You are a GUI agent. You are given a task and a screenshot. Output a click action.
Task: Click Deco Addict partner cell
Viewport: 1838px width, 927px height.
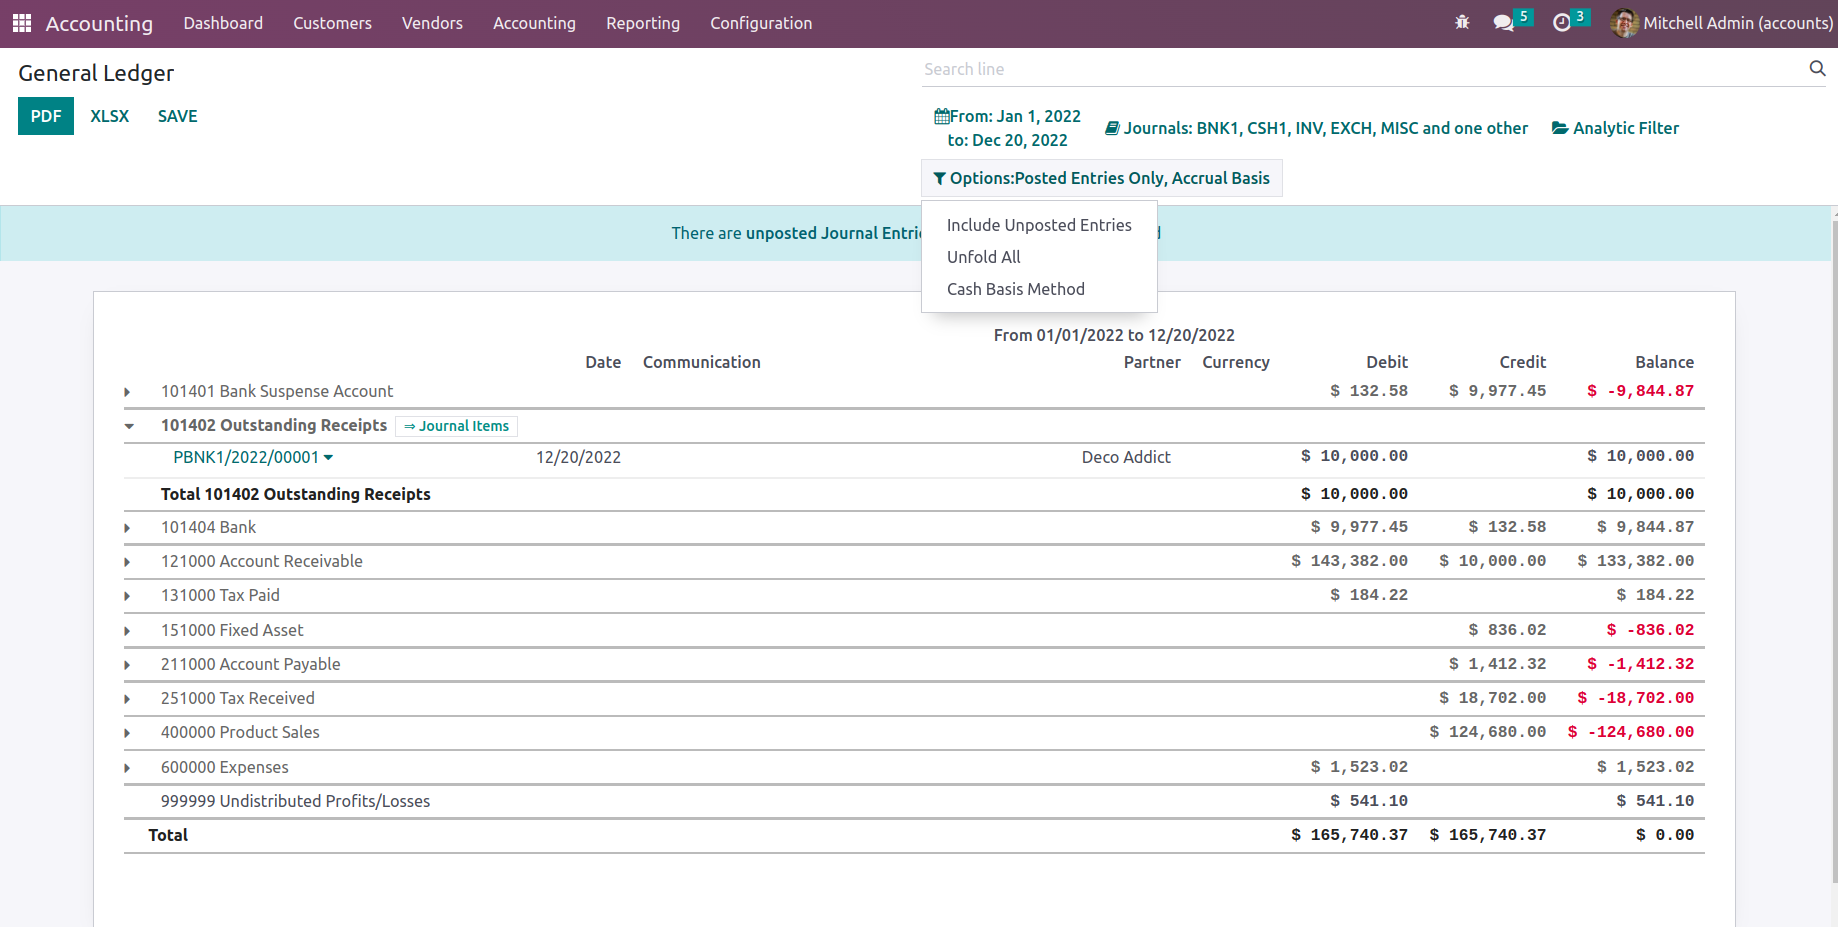click(1126, 457)
